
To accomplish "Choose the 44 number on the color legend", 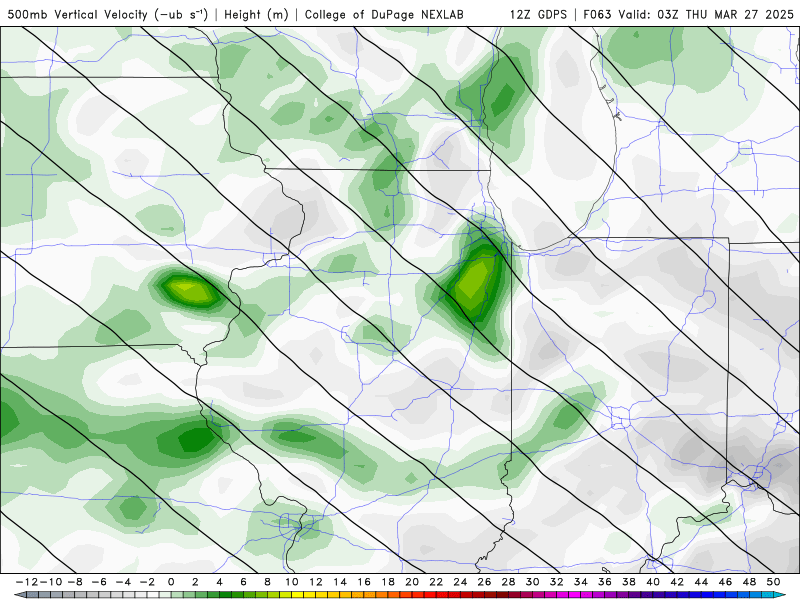I will click(701, 582).
